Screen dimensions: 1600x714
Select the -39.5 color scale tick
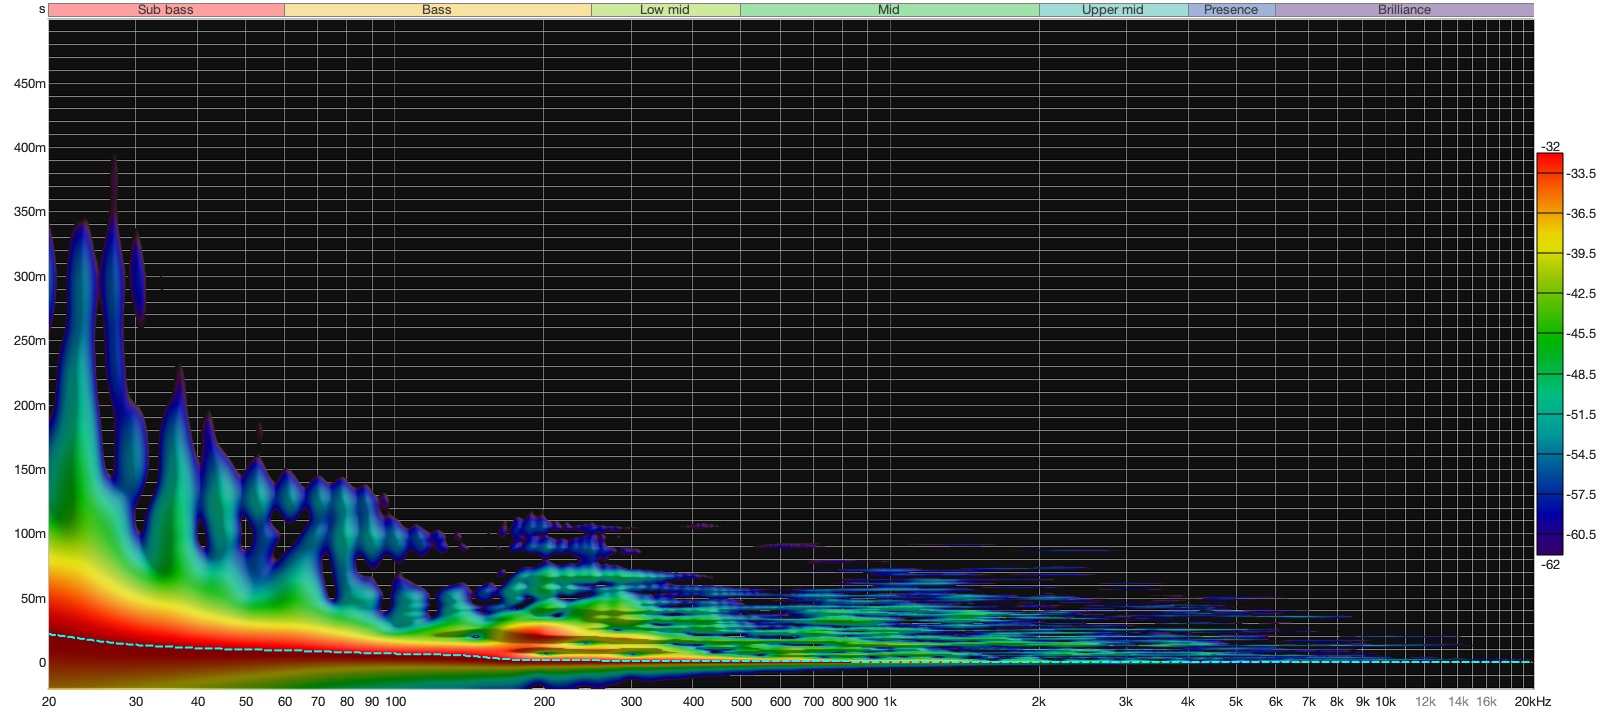pos(1581,253)
